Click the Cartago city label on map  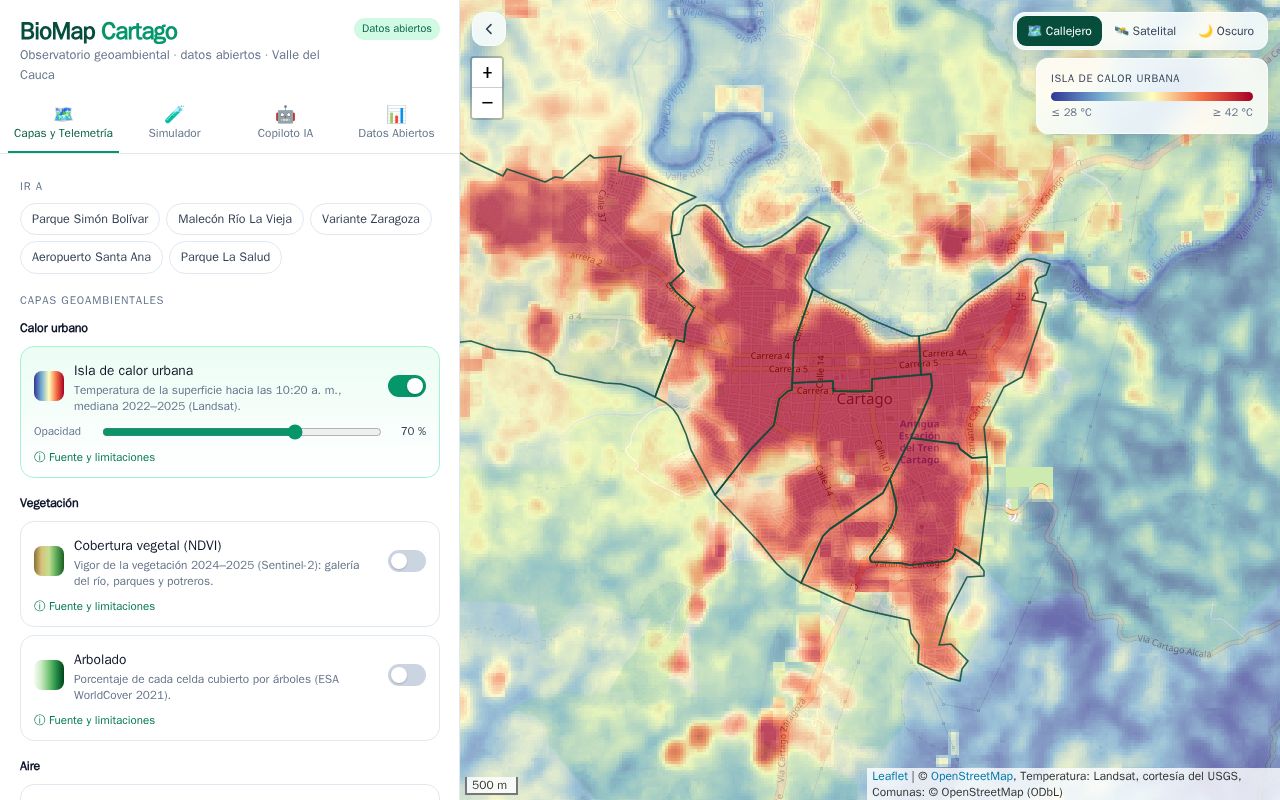pyautogui.click(x=864, y=399)
